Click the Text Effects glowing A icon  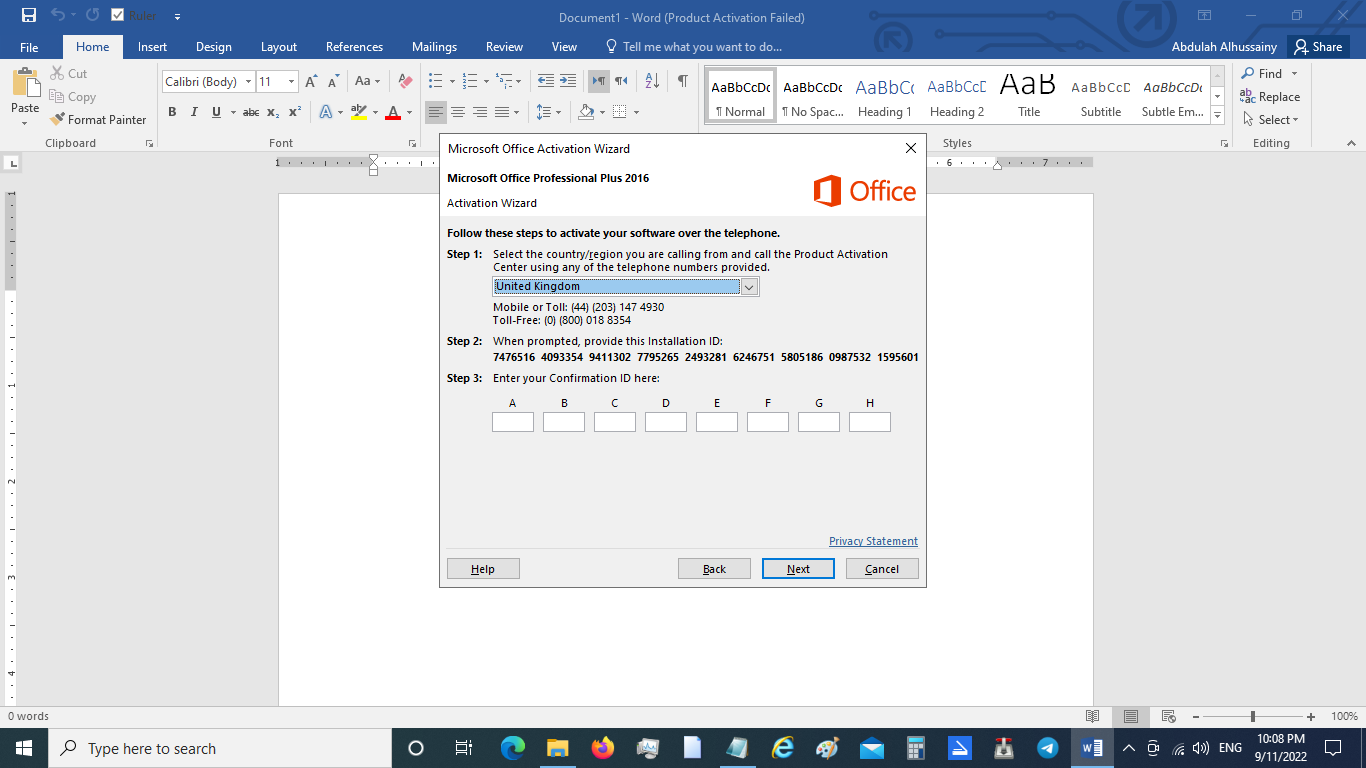(x=326, y=112)
